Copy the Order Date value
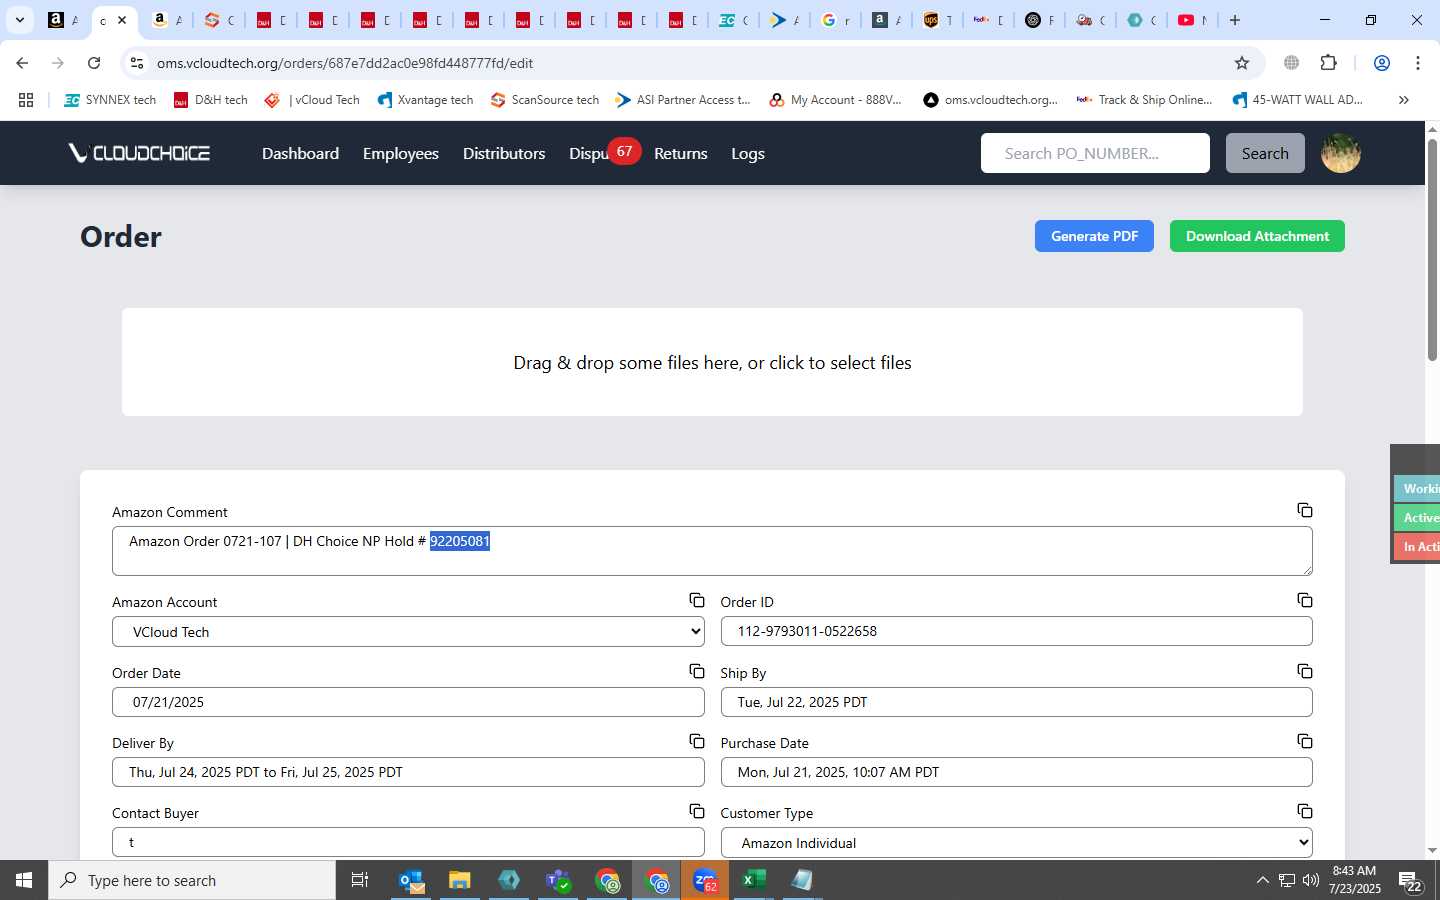The width and height of the screenshot is (1440, 900). tap(697, 671)
